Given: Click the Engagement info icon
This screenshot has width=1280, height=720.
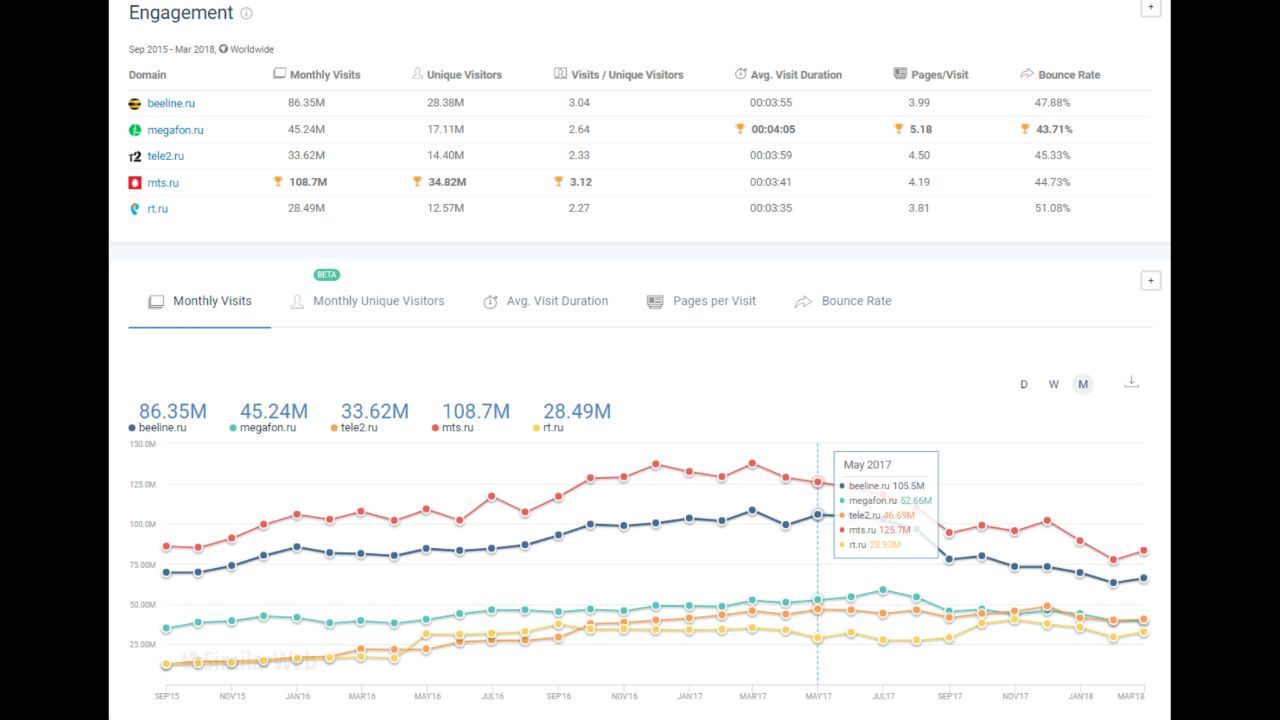Looking at the screenshot, I should 246,14.
